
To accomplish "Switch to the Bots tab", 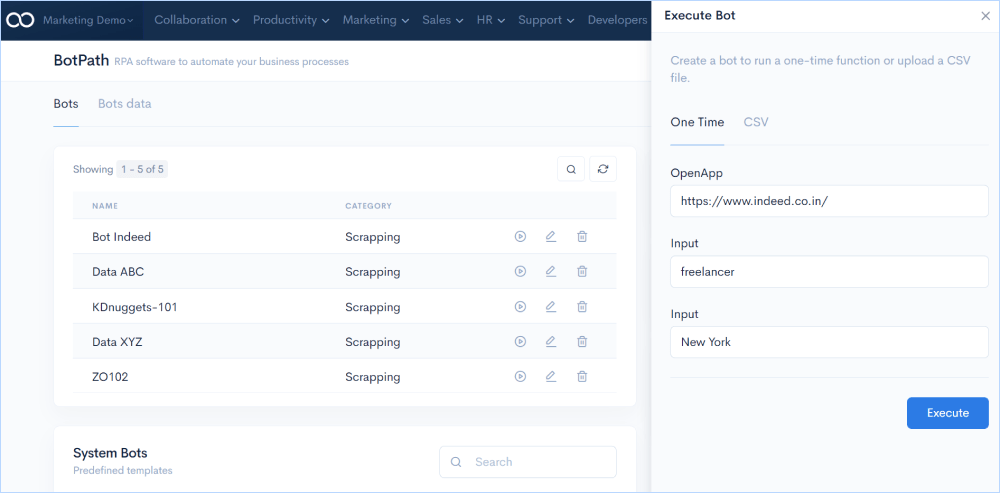I will click(66, 104).
